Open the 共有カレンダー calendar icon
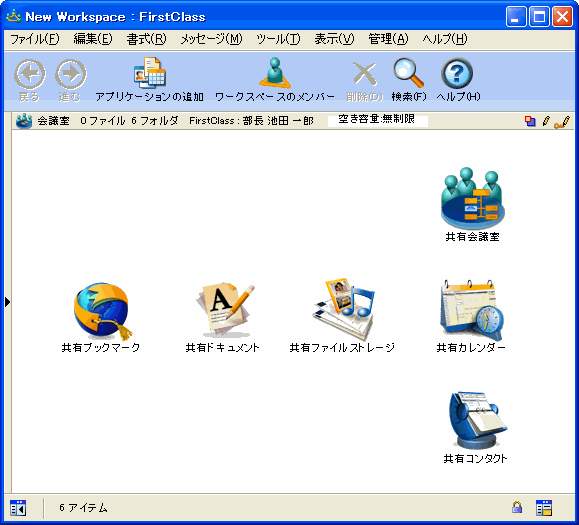This screenshot has width=579, height=525. pos(472,310)
